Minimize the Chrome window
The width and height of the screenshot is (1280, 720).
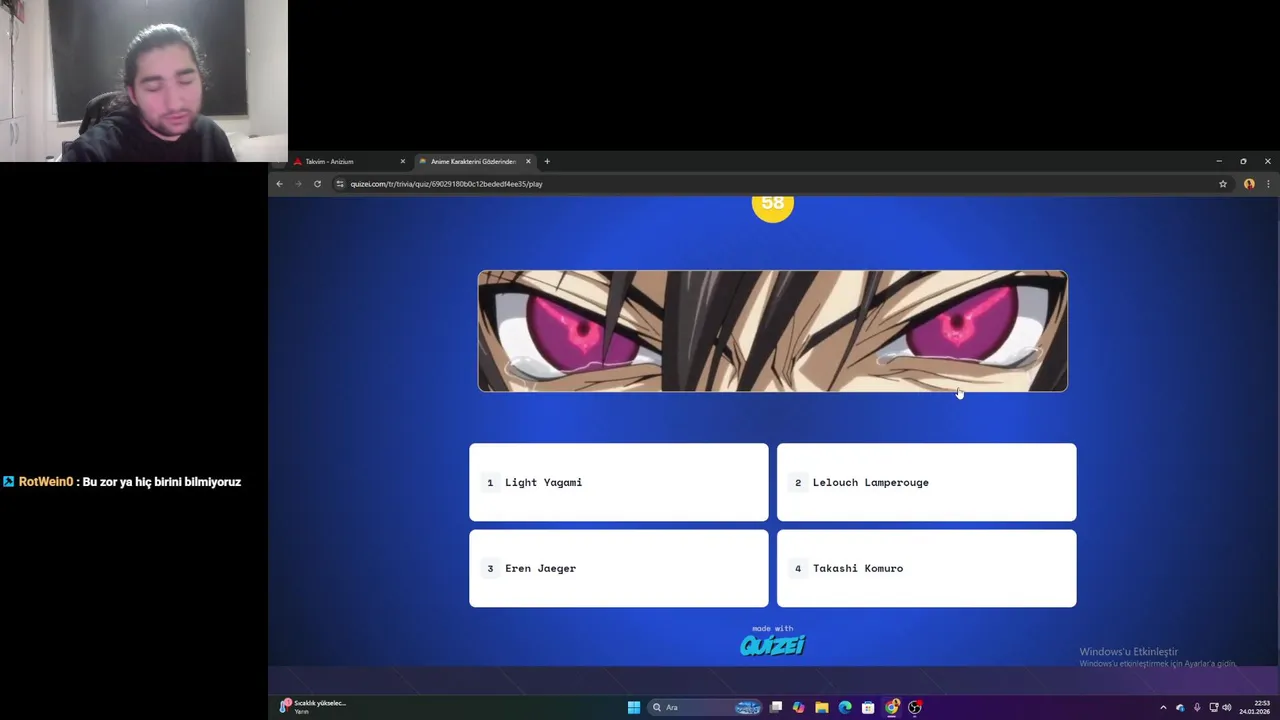(1219, 161)
